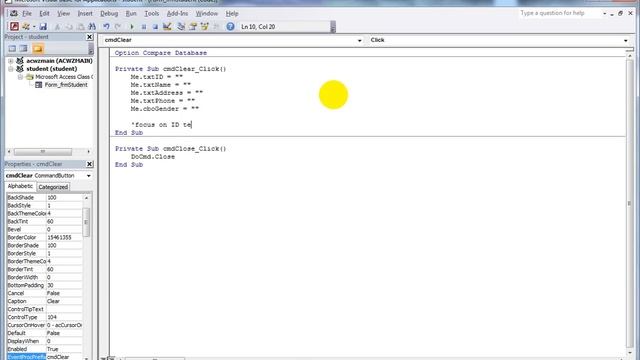Open the cmdClear CommandButton properties dropdown

coord(89,176)
